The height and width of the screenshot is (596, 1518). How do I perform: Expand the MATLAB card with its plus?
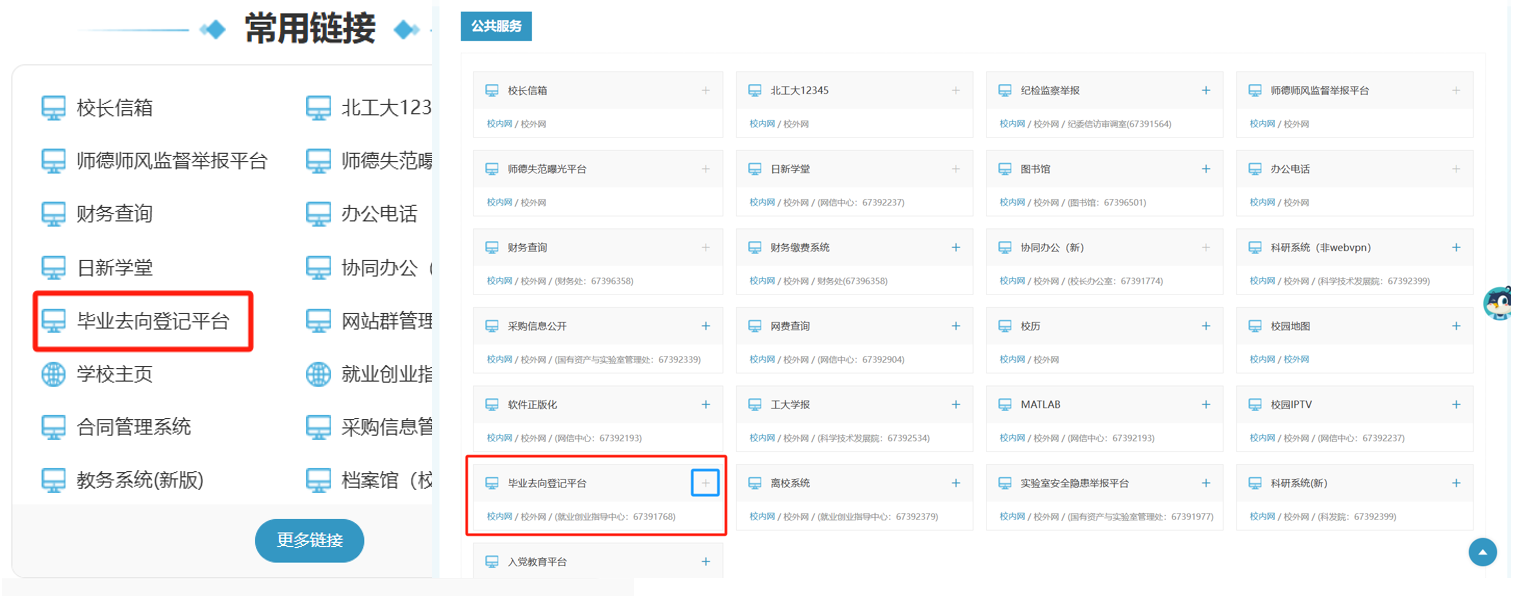pyautogui.click(x=1205, y=405)
